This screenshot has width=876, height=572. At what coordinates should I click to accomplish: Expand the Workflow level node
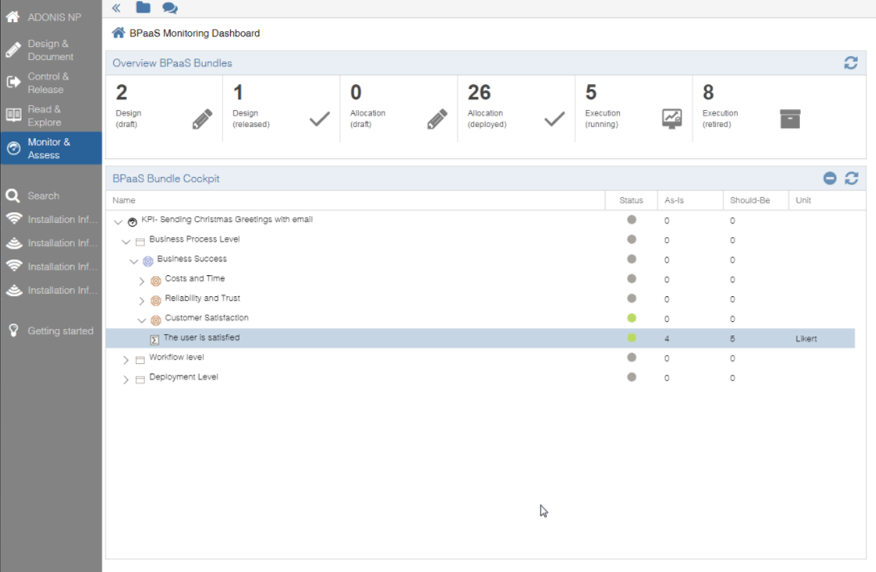(126, 359)
